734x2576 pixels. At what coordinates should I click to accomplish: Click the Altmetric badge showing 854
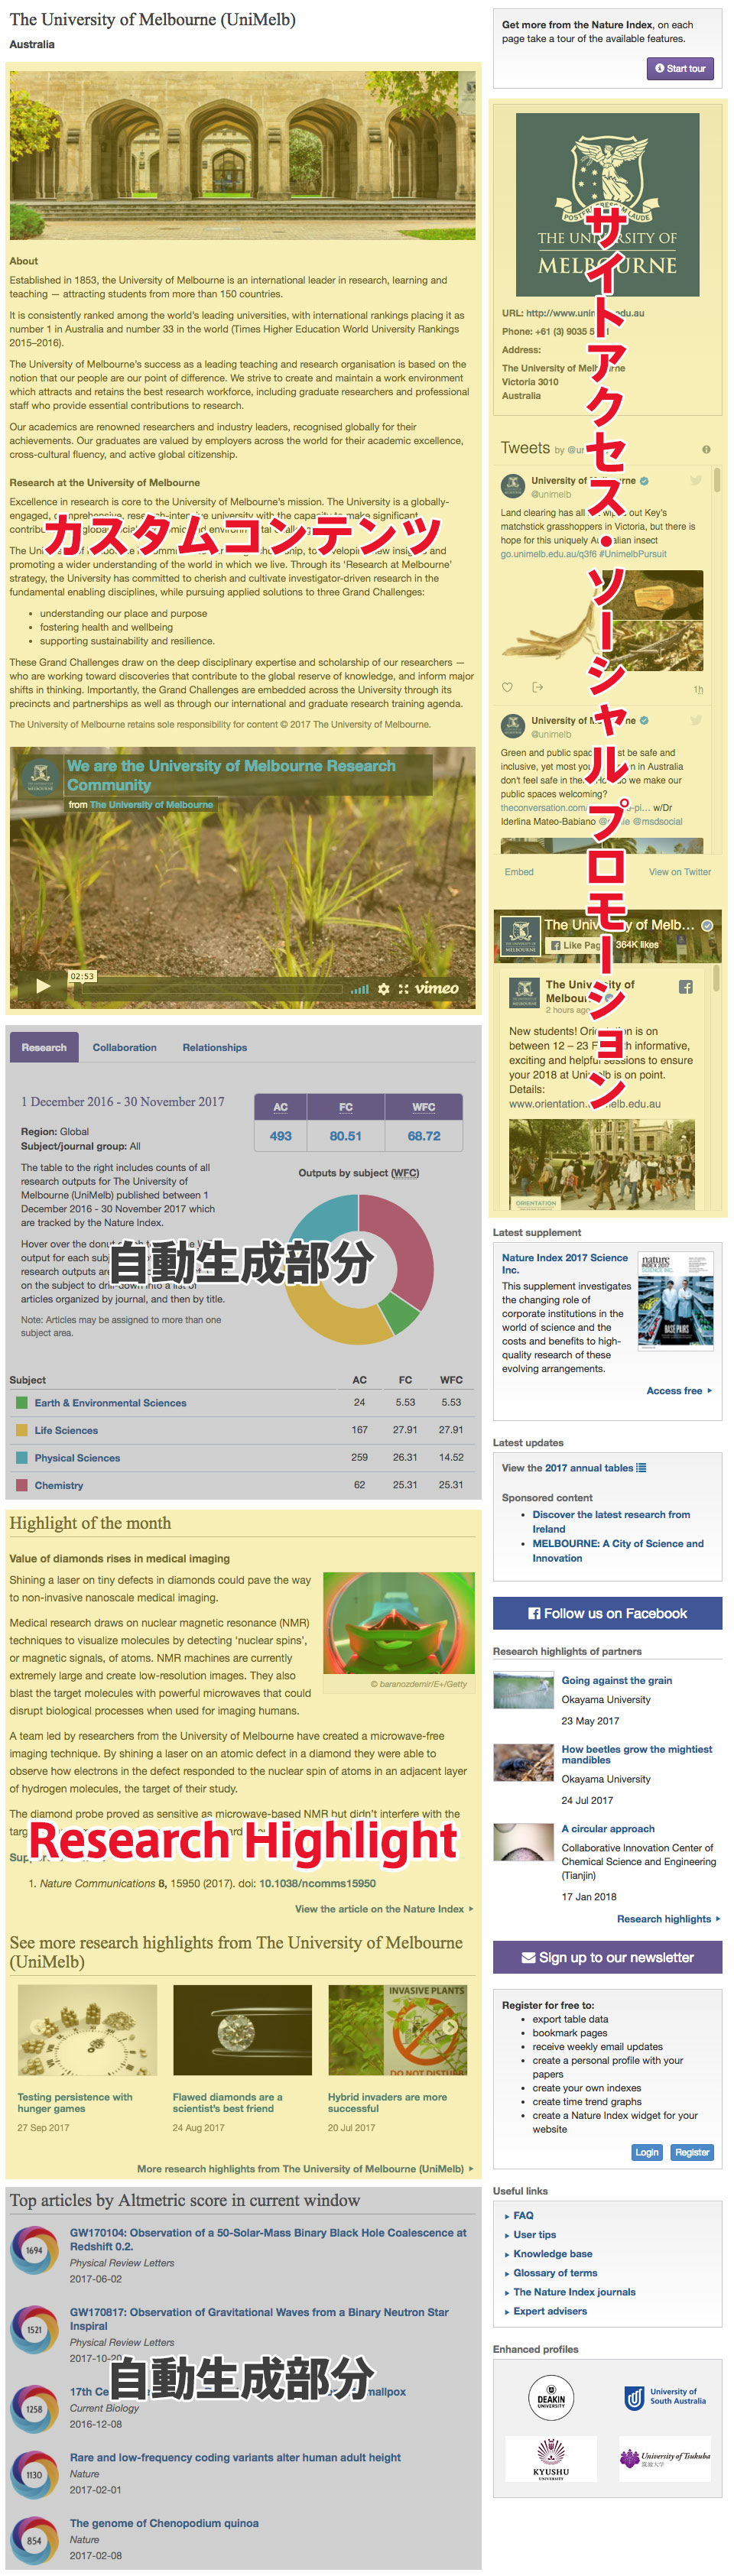34,2540
